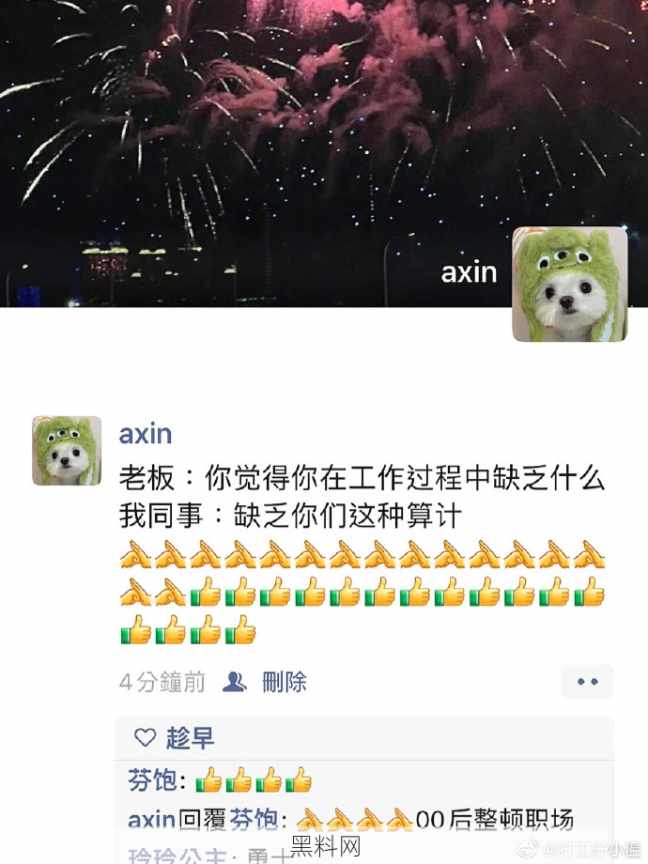Delete the post via 刪除 link
Image resolution: width=648 pixels, height=864 pixels.
[x=284, y=682]
